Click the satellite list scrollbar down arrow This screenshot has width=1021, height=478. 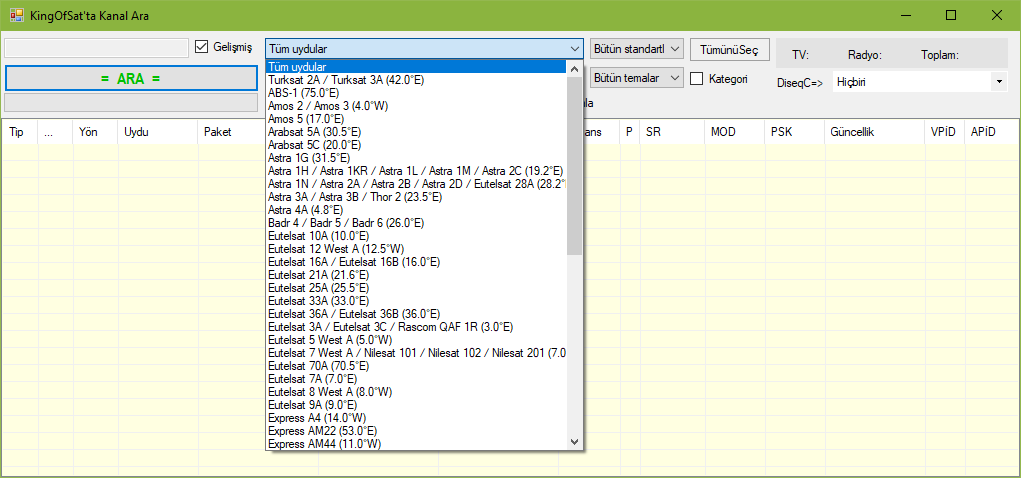574,441
